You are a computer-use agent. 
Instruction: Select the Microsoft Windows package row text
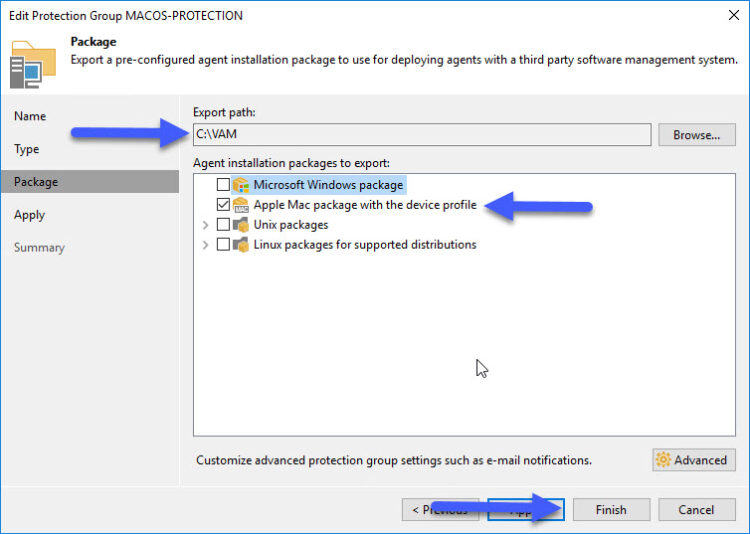(x=328, y=185)
